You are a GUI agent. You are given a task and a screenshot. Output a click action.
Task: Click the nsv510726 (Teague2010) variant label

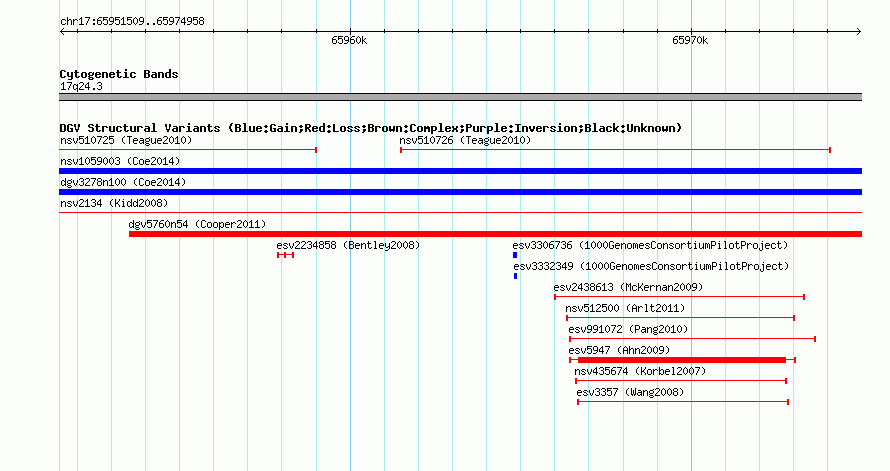(x=465, y=140)
